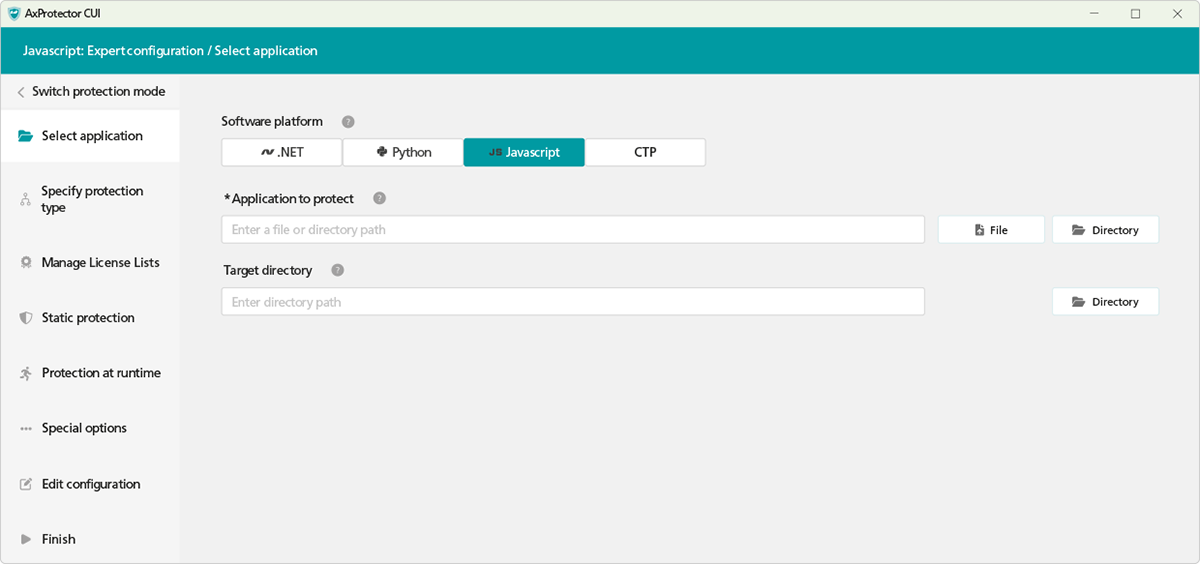1200x564 pixels.
Task: Browse for a File to protect
Action: point(991,230)
